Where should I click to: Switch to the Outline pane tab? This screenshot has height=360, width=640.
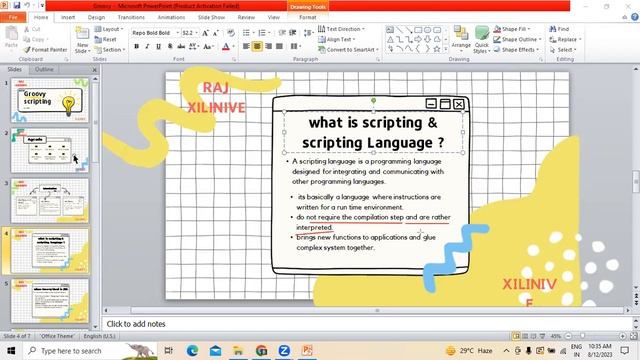click(44, 69)
